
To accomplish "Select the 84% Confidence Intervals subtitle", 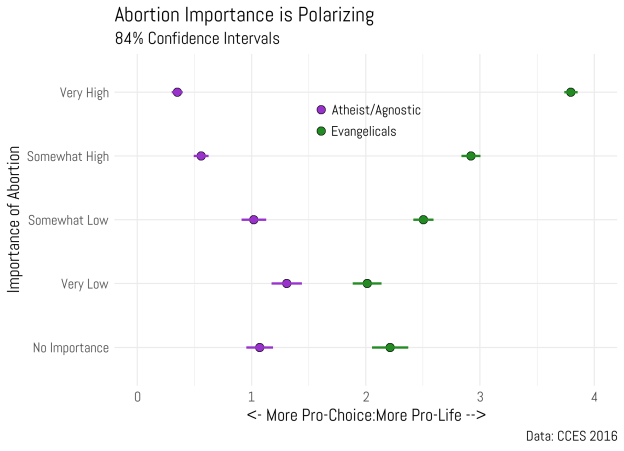I will click(x=197, y=39).
